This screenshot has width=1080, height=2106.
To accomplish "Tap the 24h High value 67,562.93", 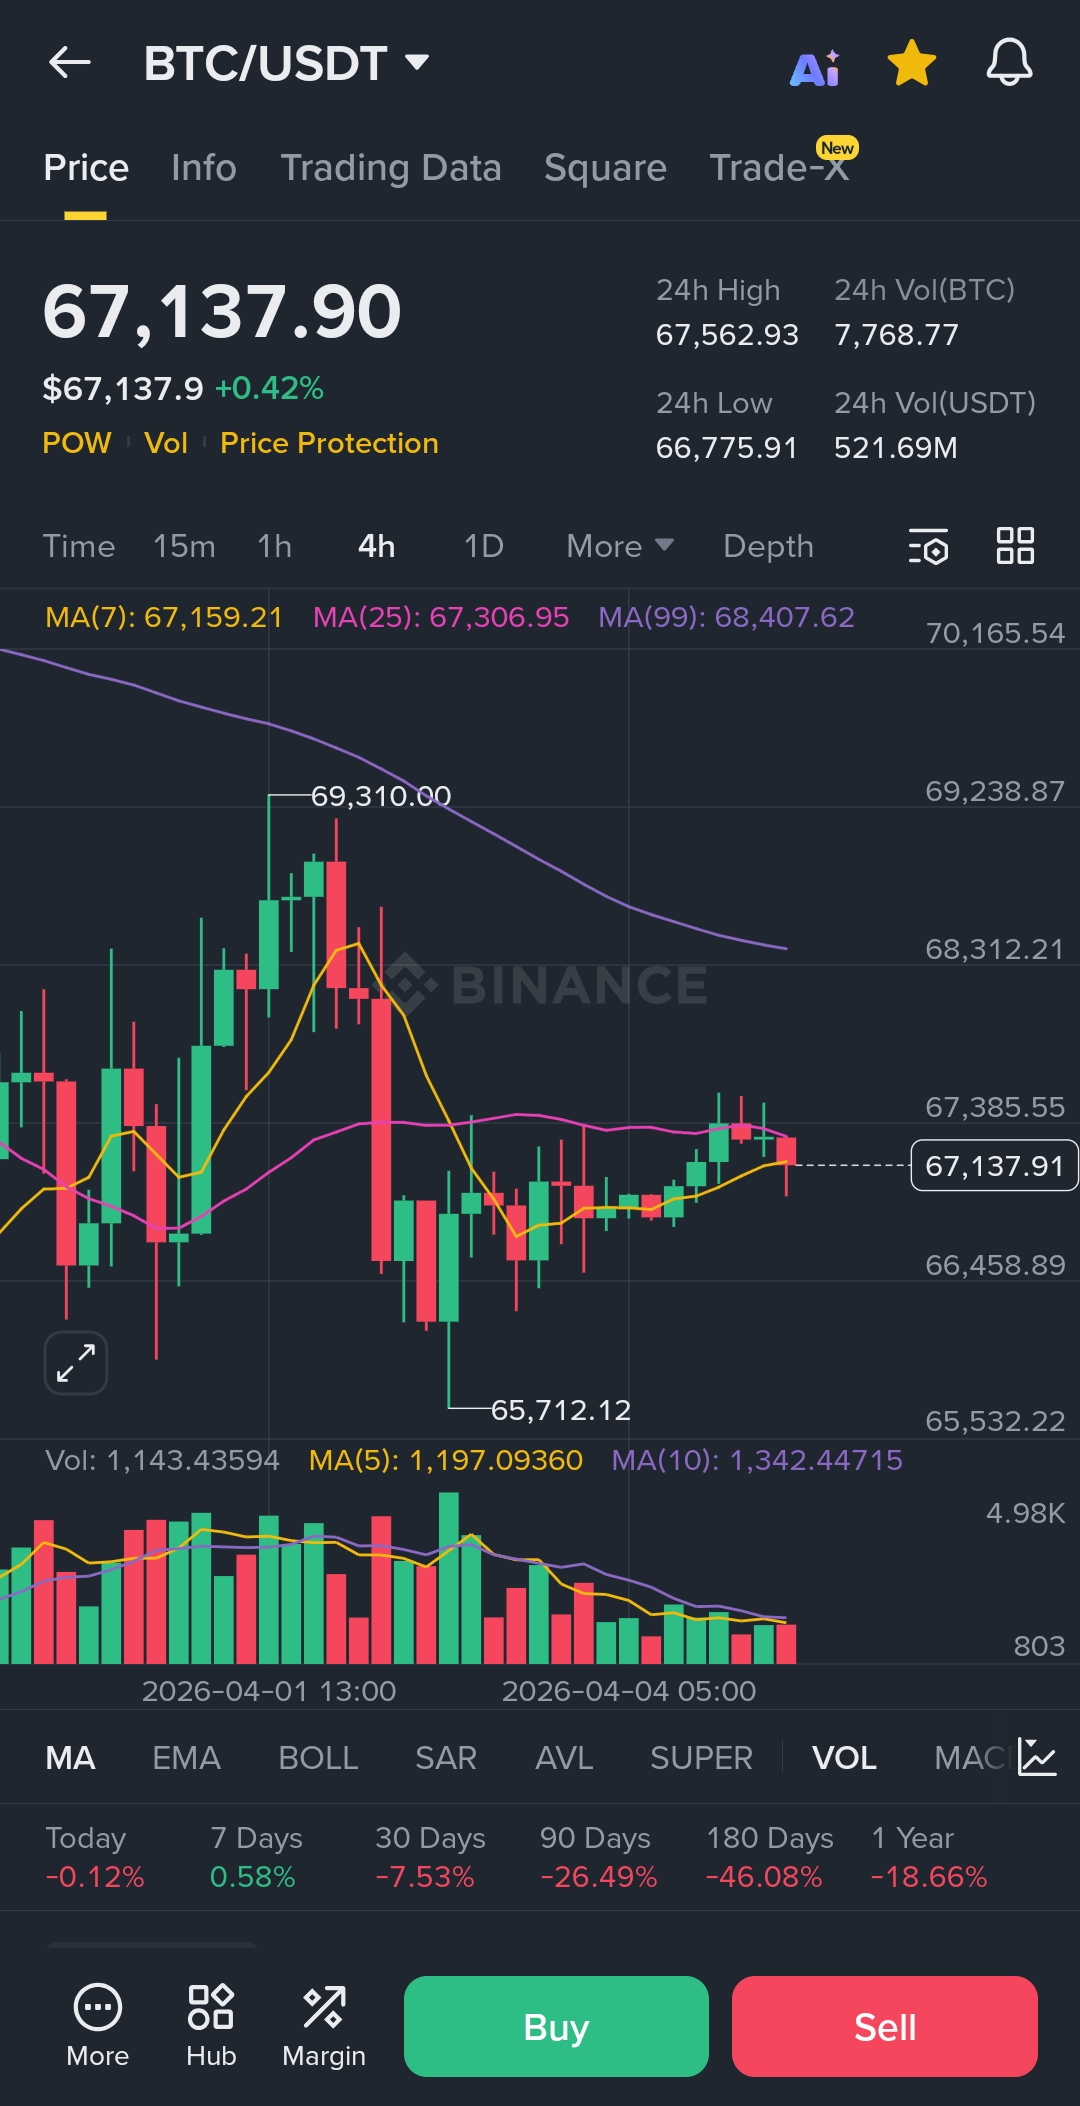I will click(727, 335).
